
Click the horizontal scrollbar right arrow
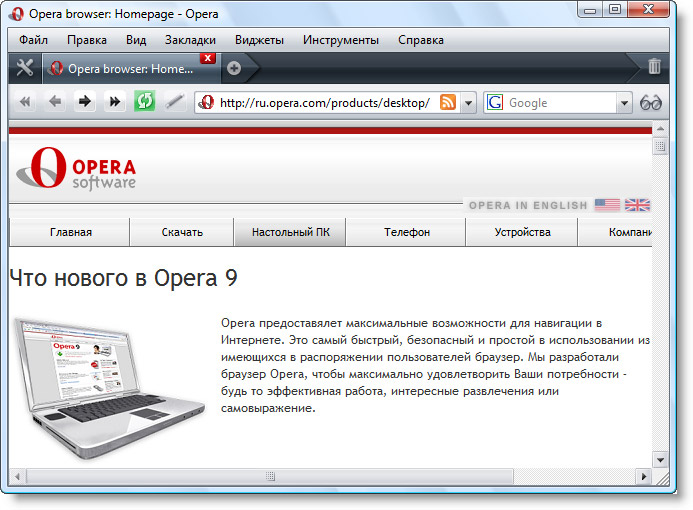click(x=644, y=476)
